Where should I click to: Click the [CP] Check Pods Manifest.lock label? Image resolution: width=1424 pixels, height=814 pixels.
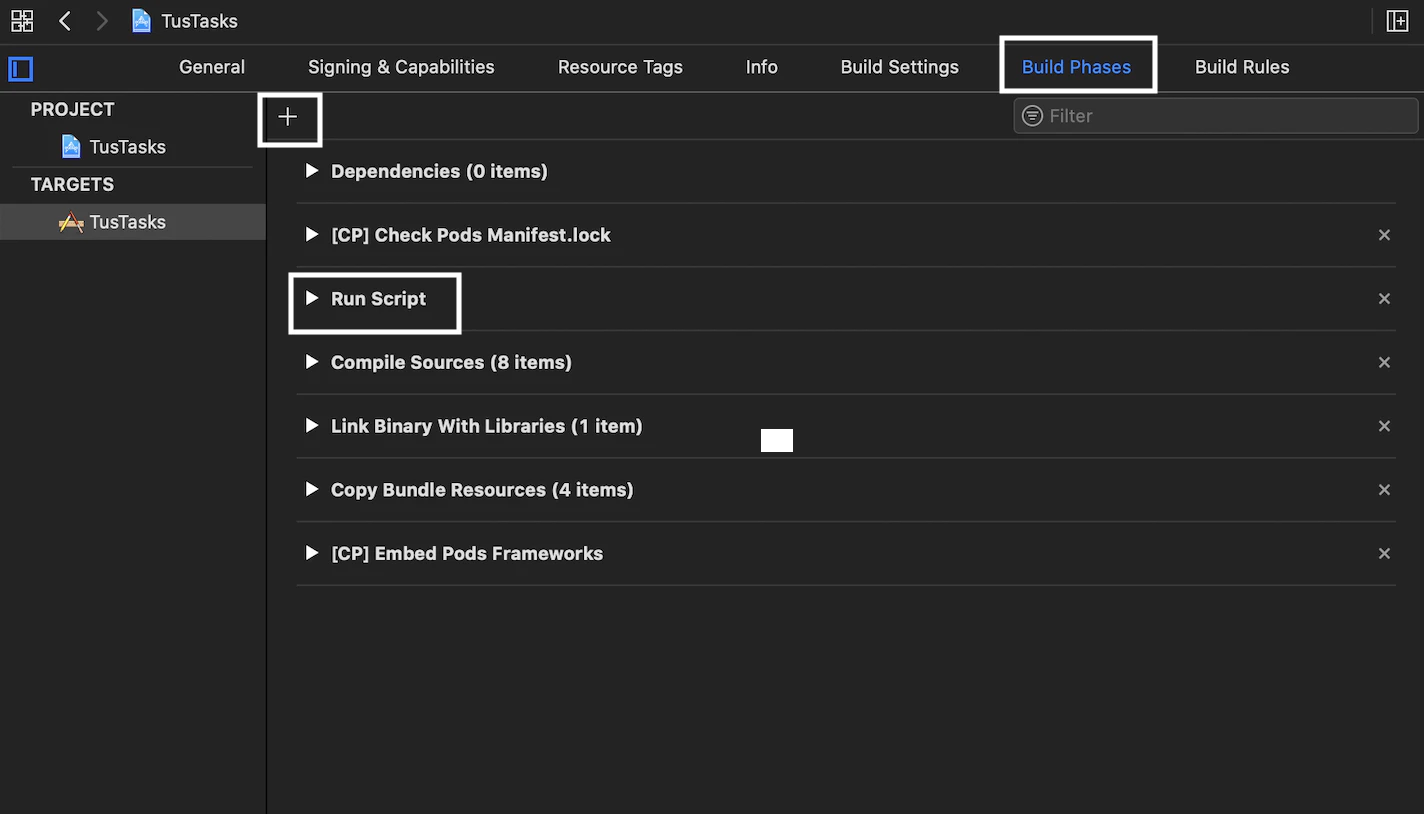[471, 235]
